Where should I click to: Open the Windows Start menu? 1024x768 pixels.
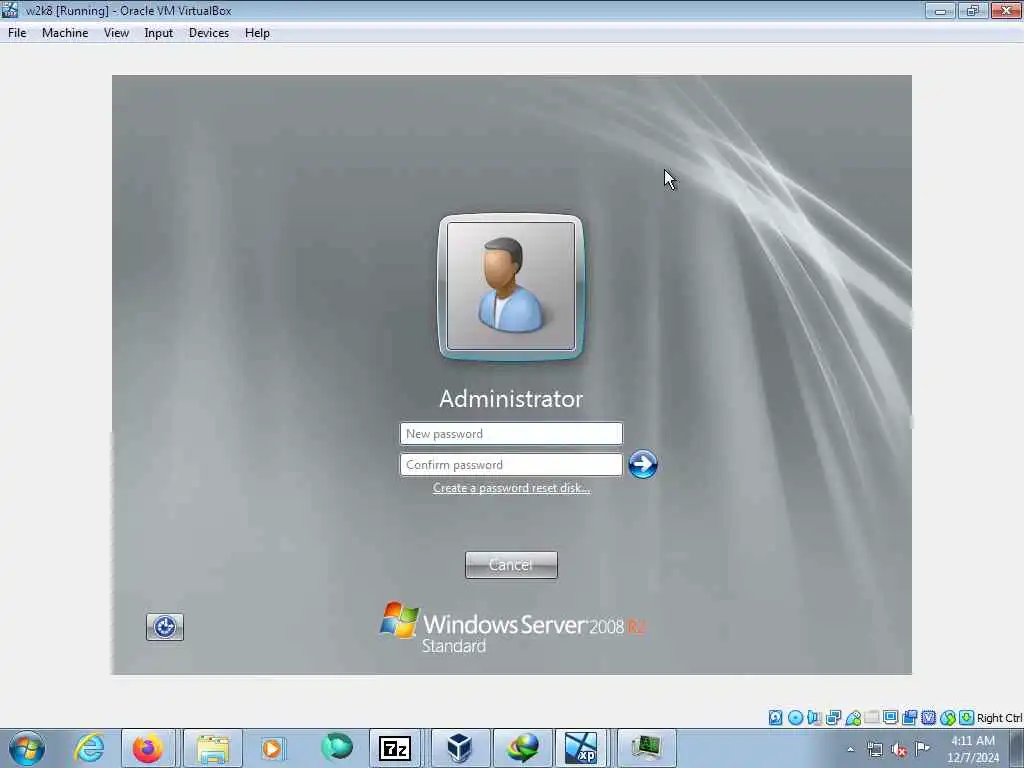(27, 748)
